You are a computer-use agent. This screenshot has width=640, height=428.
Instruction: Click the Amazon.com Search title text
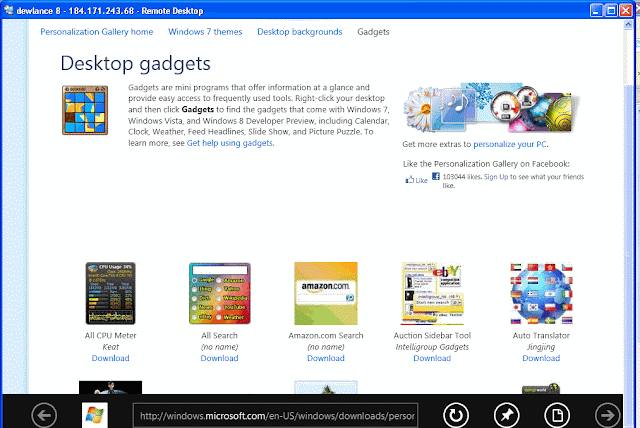coord(326,335)
